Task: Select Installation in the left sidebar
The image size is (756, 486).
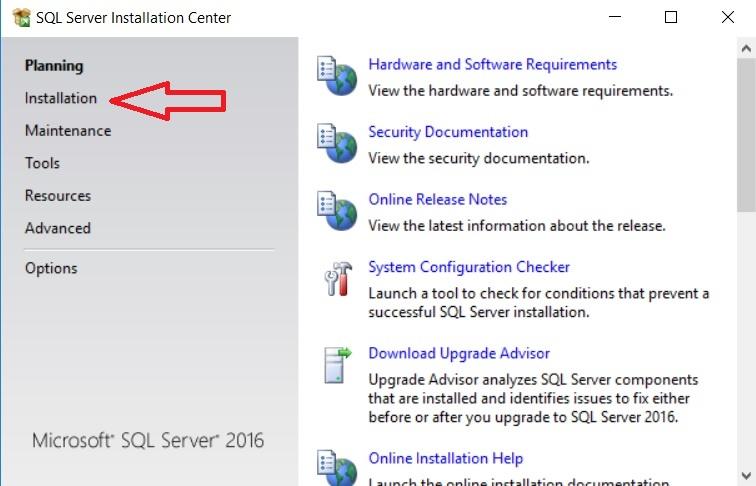Action: tap(61, 98)
